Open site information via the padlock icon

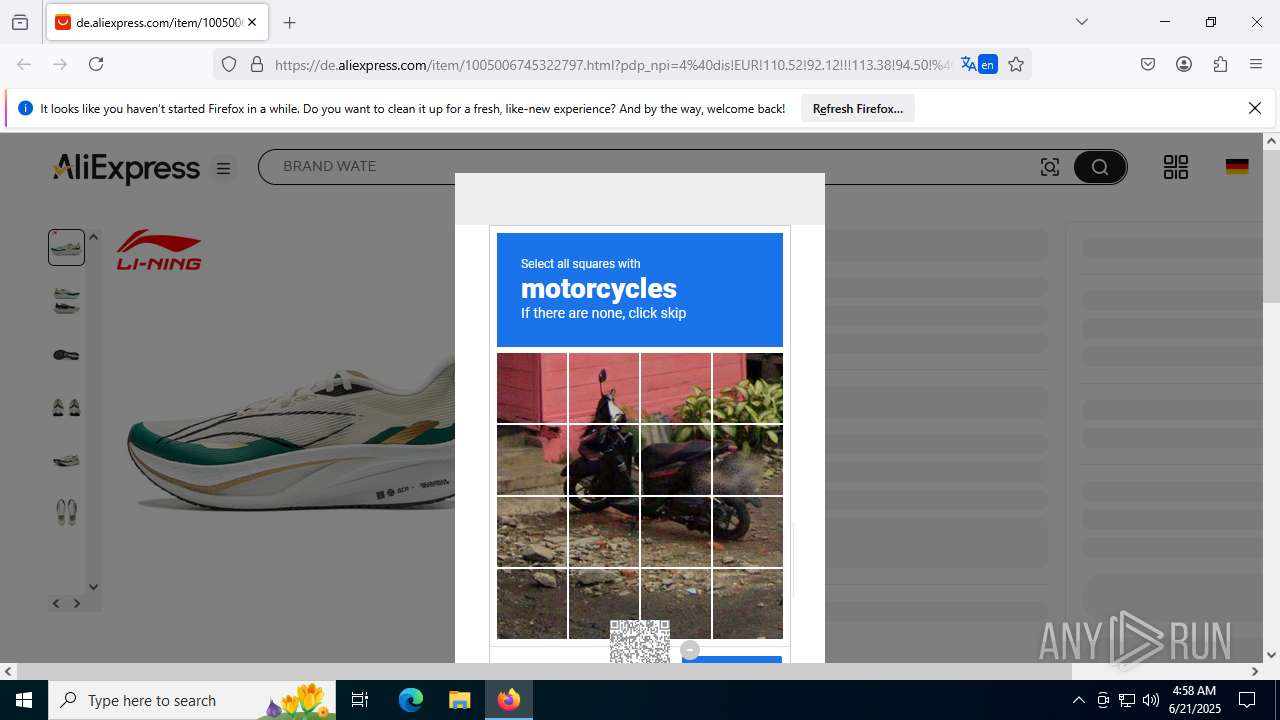[x=257, y=64]
